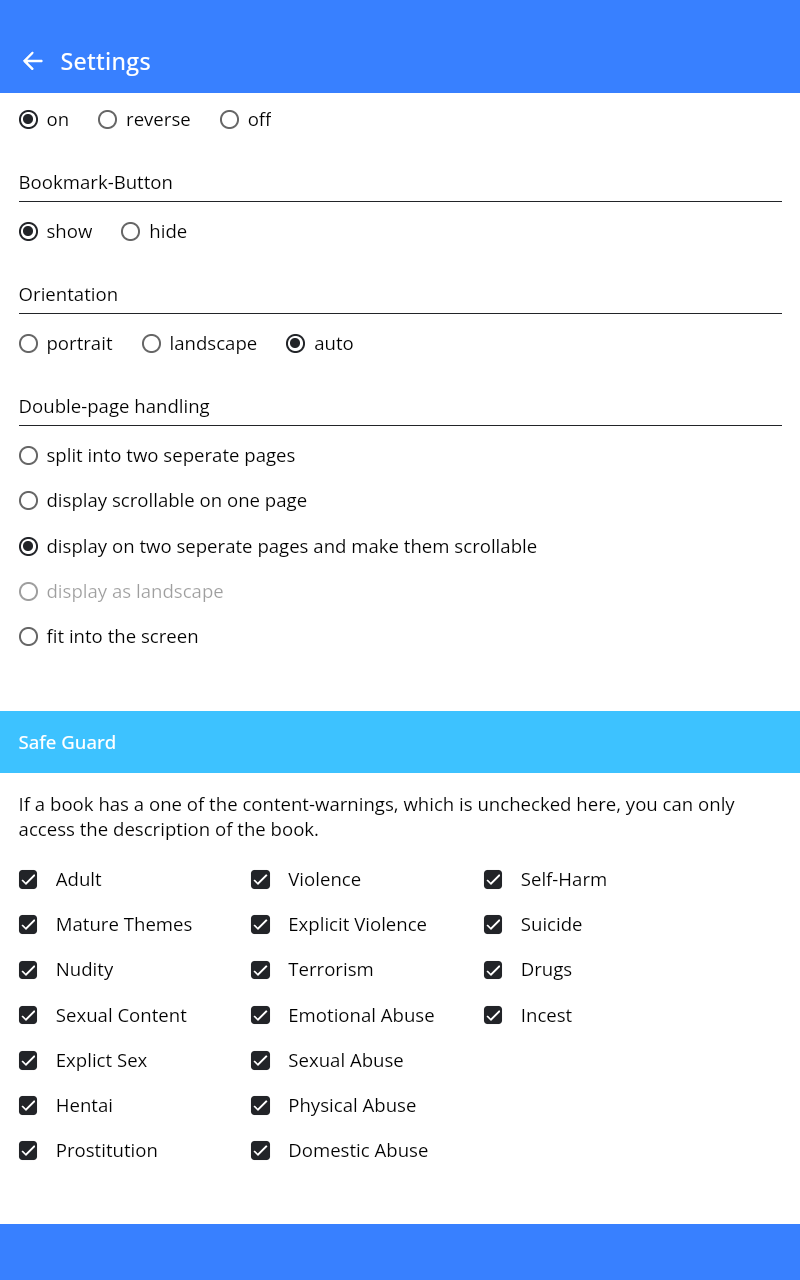This screenshot has height=1280, width=800.
Task: Set orientation to landscape
Action: [152, 344]
